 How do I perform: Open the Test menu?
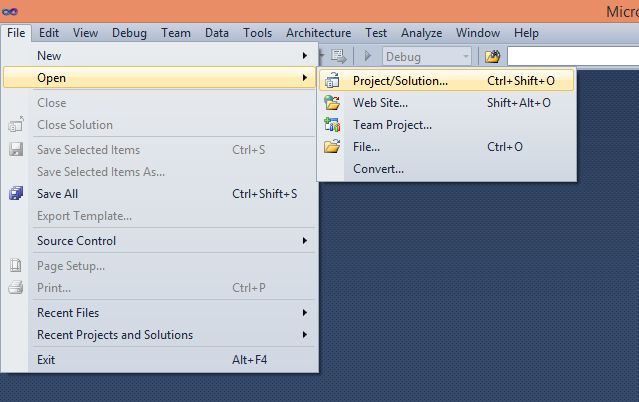click(x=376, y=33)
